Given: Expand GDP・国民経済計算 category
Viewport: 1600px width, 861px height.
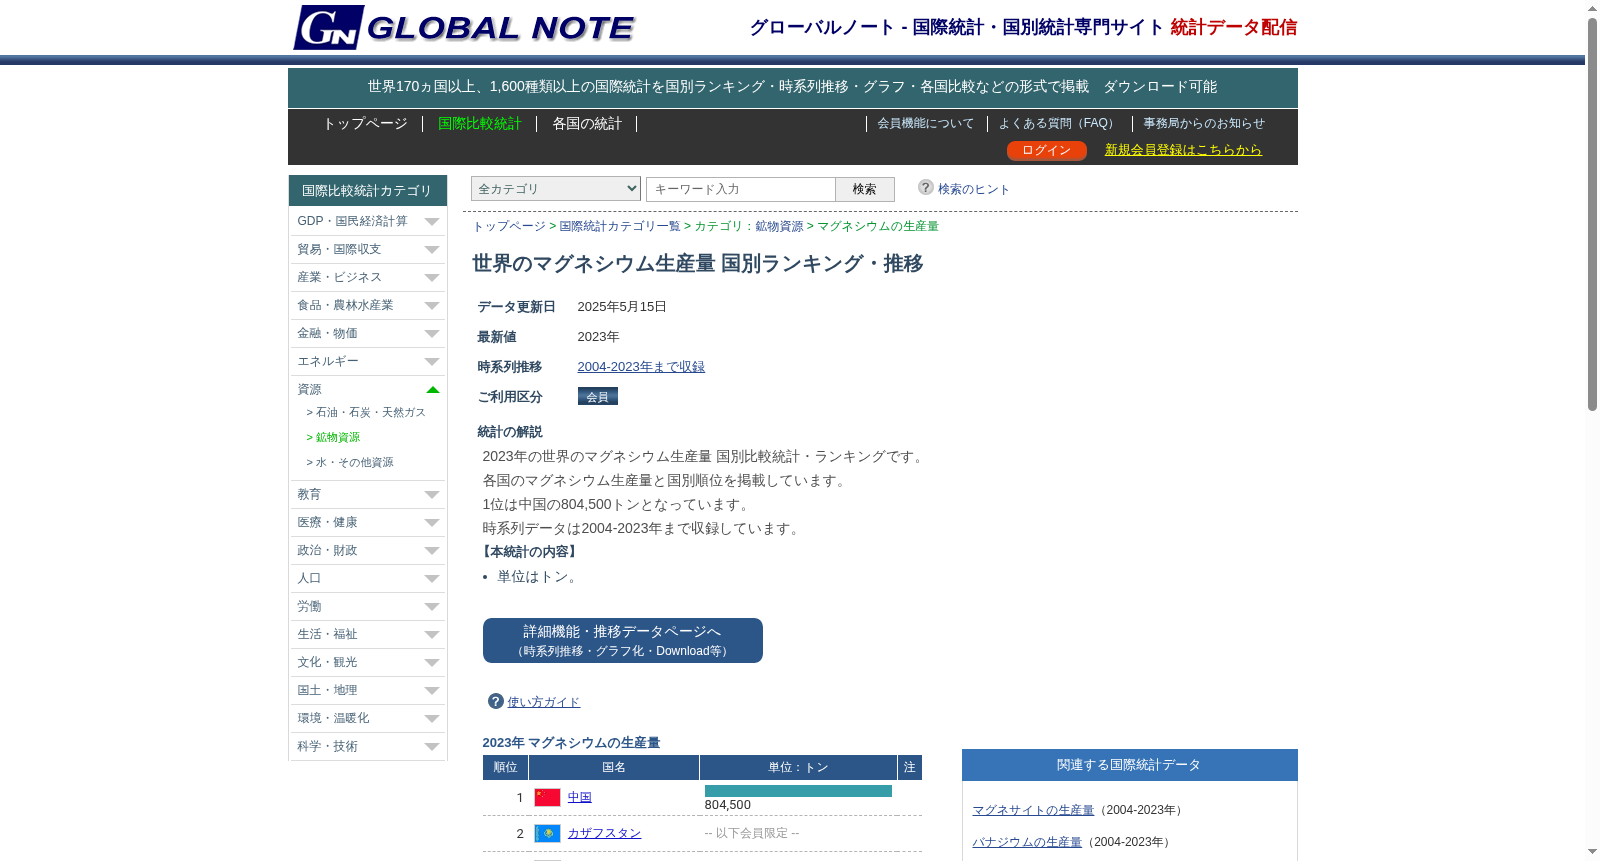Looking at the screenshot, I should click(x=367, y=221).
